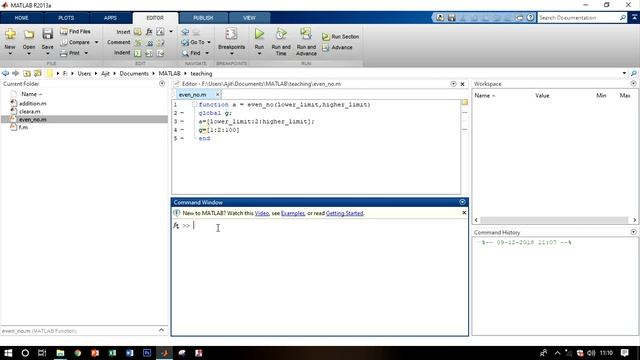Click the quick access save icon
Screen dimensions: 640x360
[x=451, y=18]
